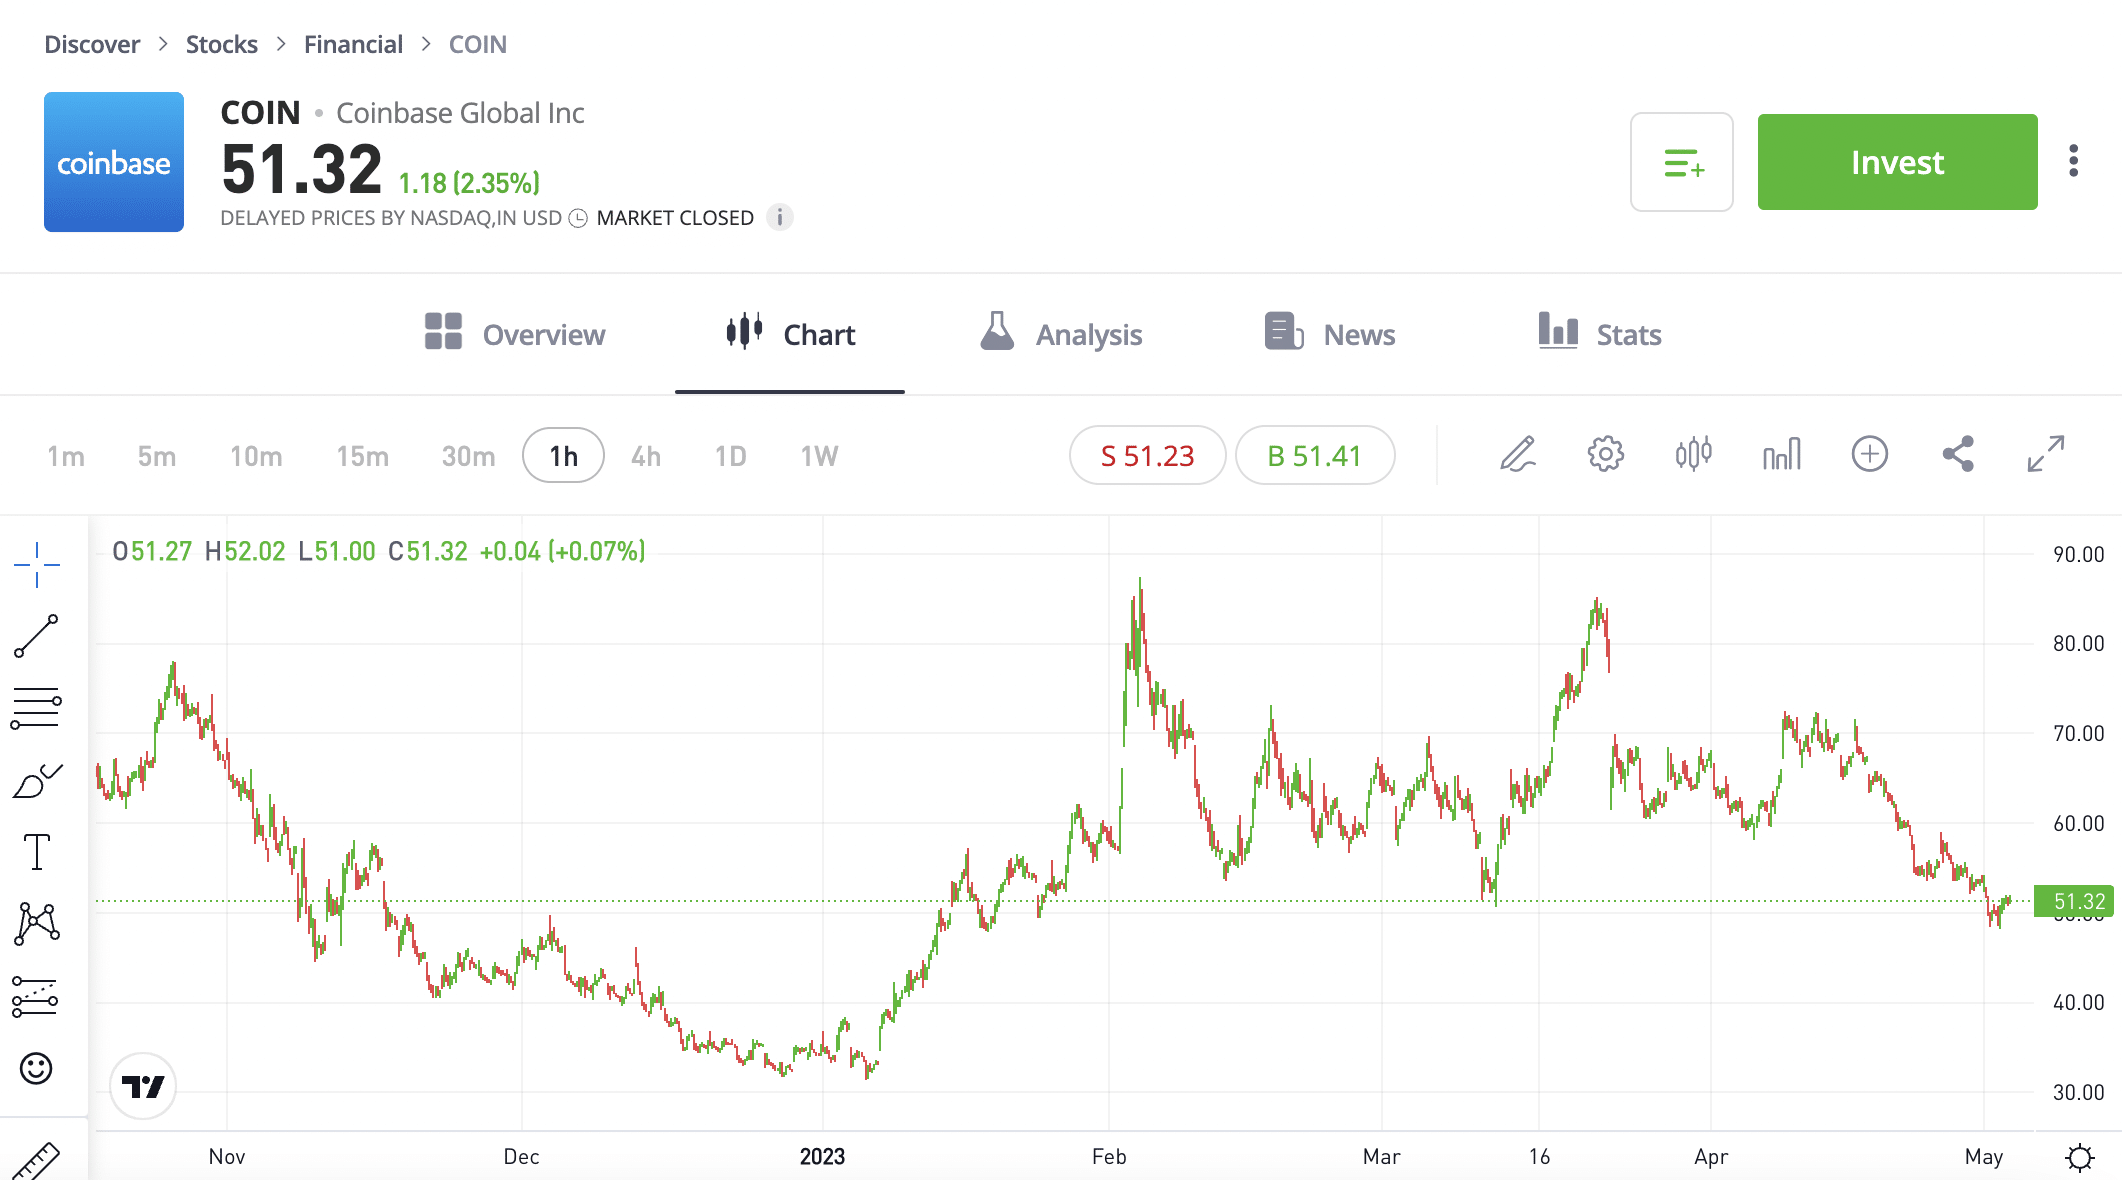2122x1180 pixels.
Task: Select the 1D timeframe
Action: (731, 456)
